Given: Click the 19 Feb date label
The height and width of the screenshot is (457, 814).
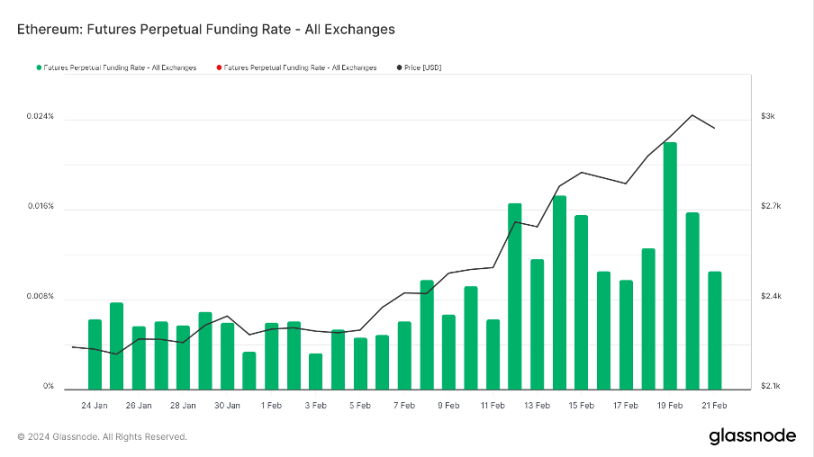Looking at the screenshot, I should tap(670, 406).
